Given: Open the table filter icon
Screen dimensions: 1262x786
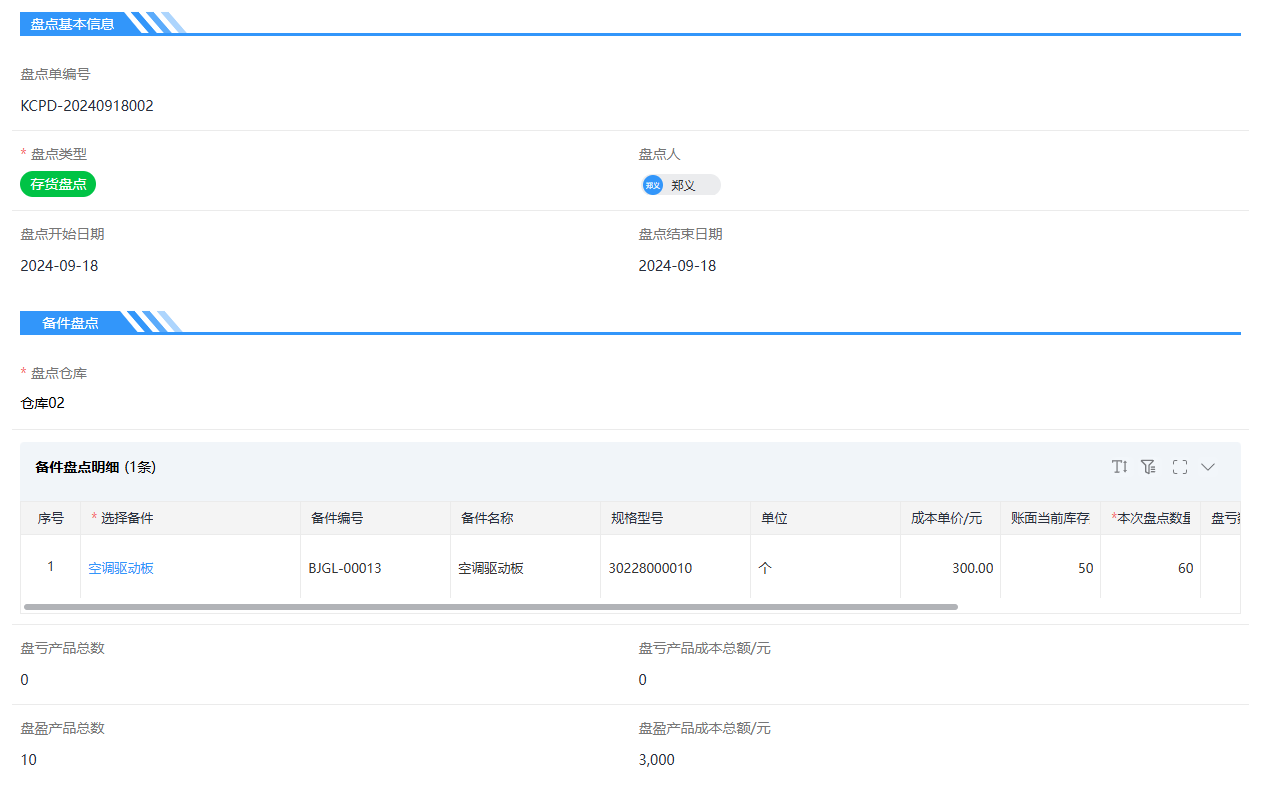Looking at the screenshot, I should 1148,467.
